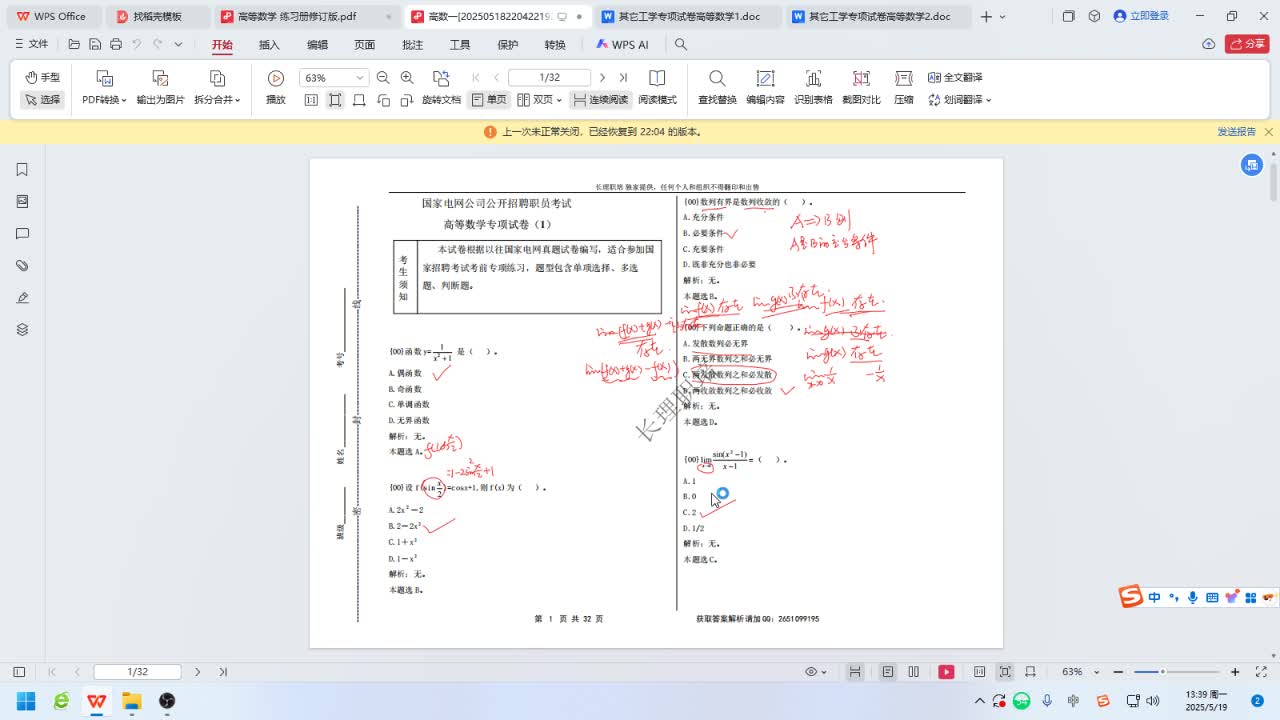Click 截图对比 screenshot compare tool
The width and height of the screenshot is (1280, 720).
pyautogui.click(x=861, y=88)
